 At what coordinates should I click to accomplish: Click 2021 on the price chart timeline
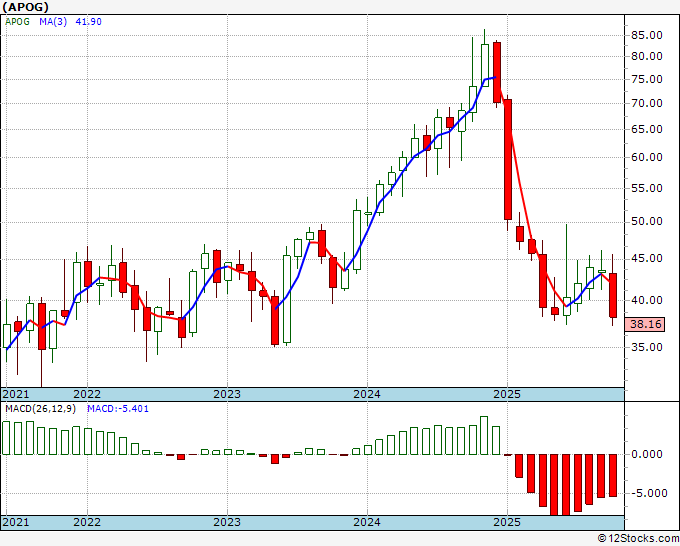pyautogui.click(x=16, y=394)
